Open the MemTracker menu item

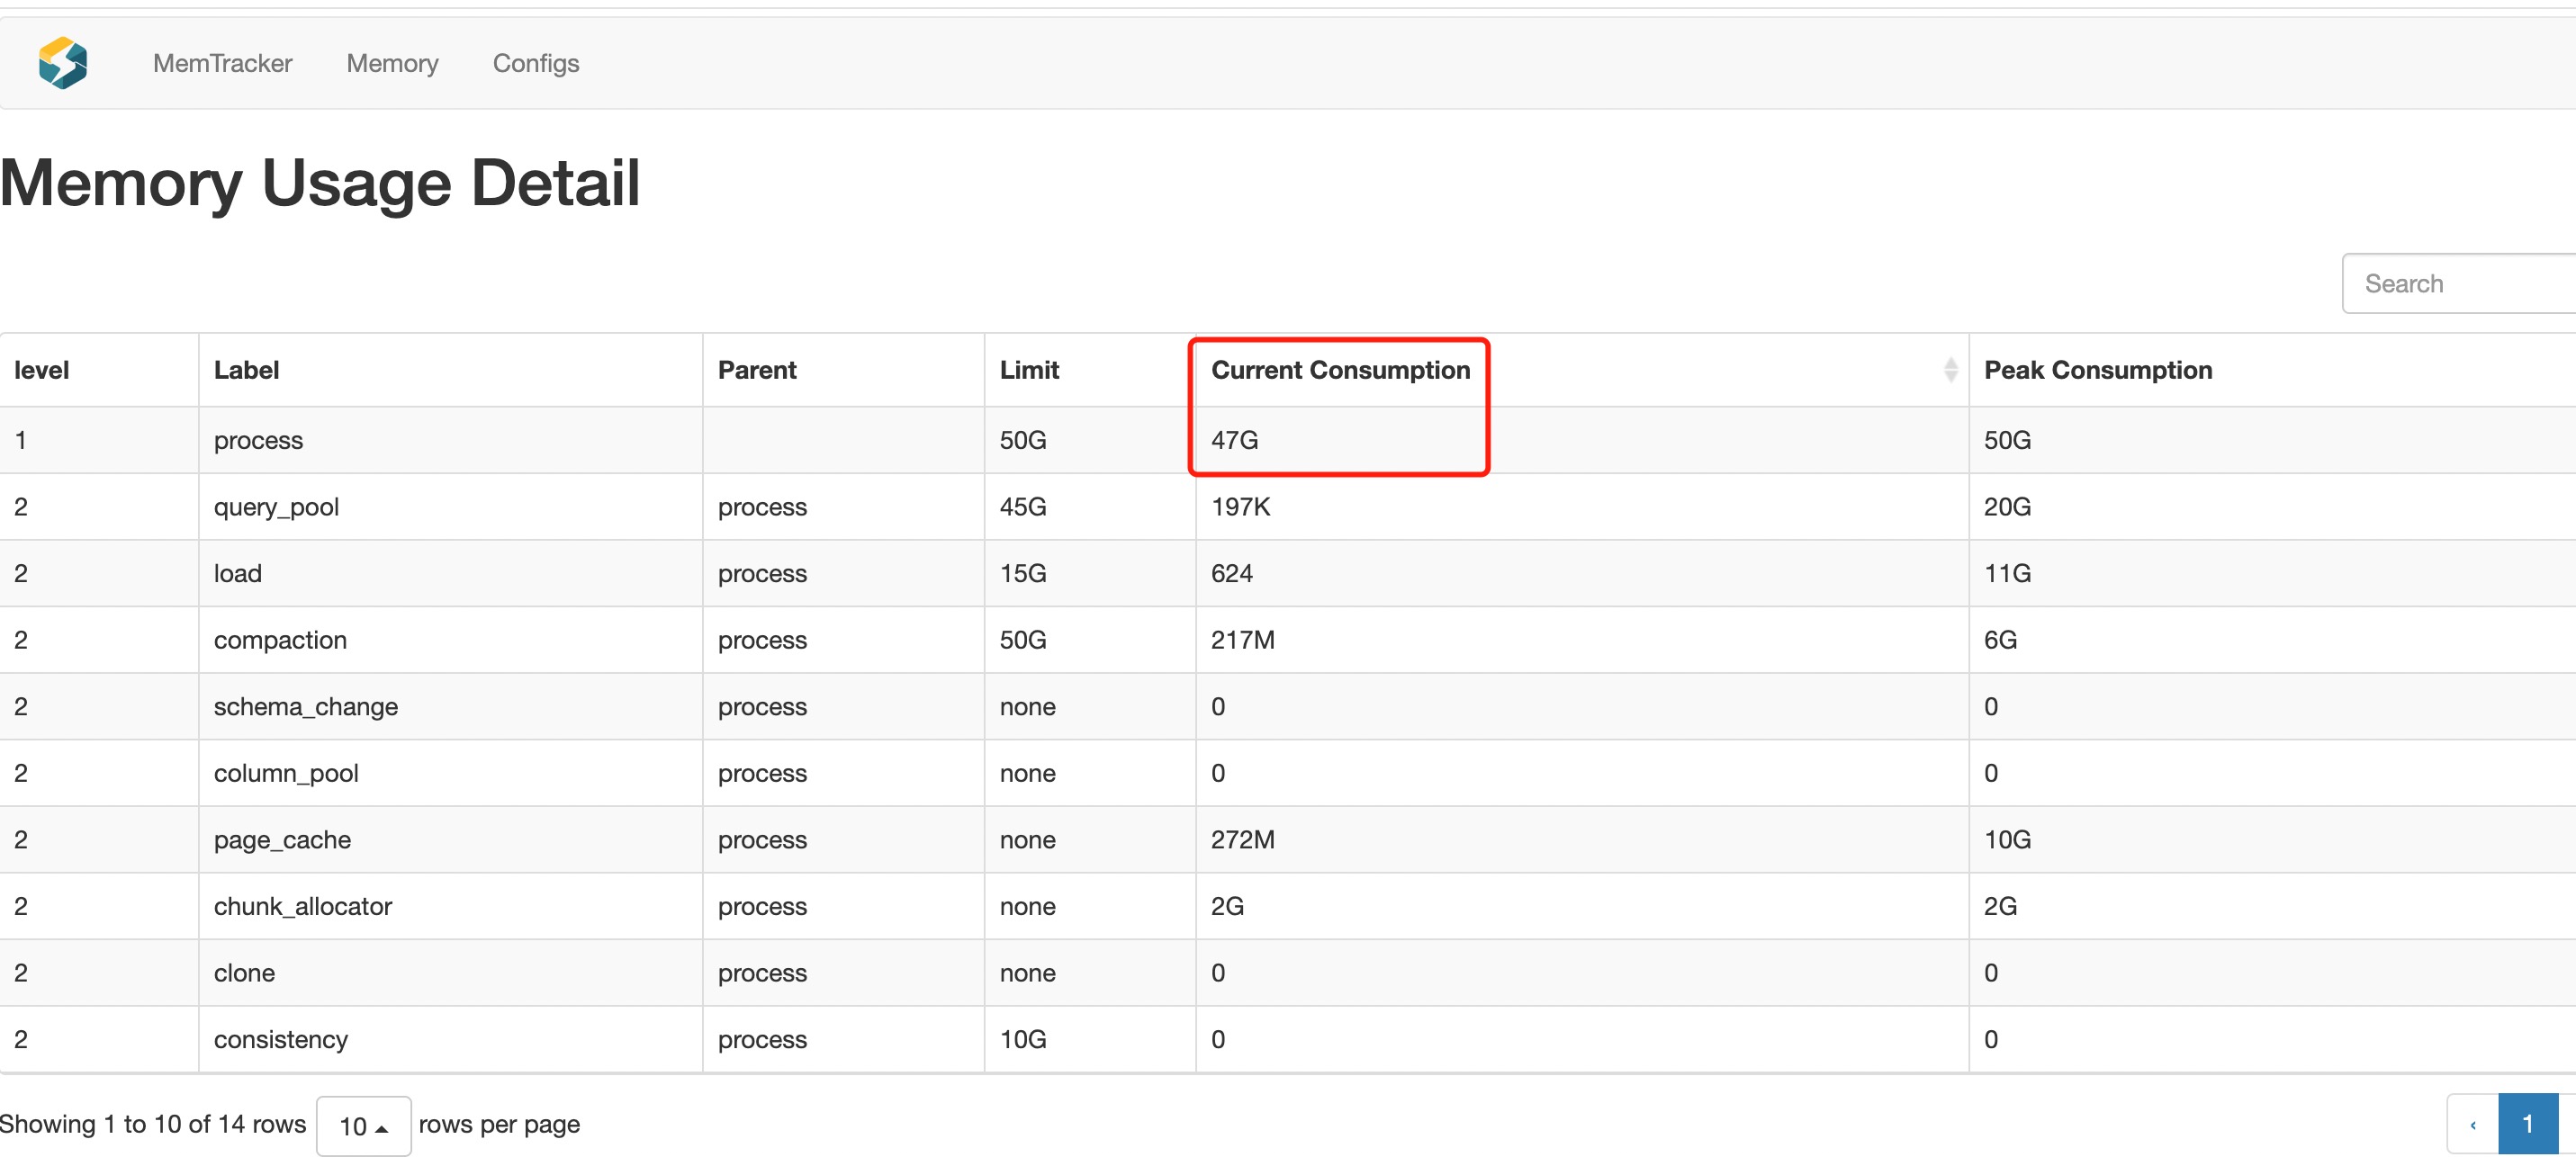(222, 63)
